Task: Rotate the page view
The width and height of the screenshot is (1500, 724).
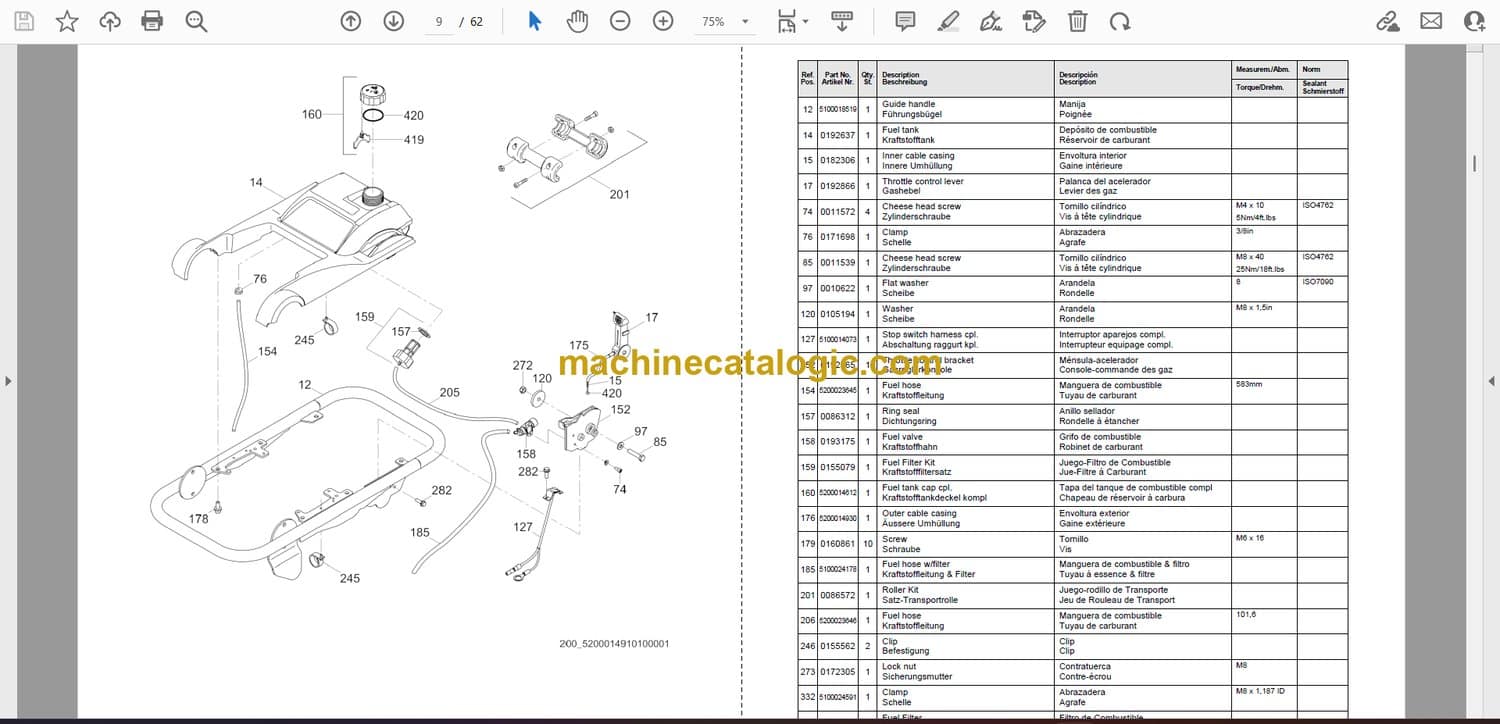Action: click(x=1120, y=21)
